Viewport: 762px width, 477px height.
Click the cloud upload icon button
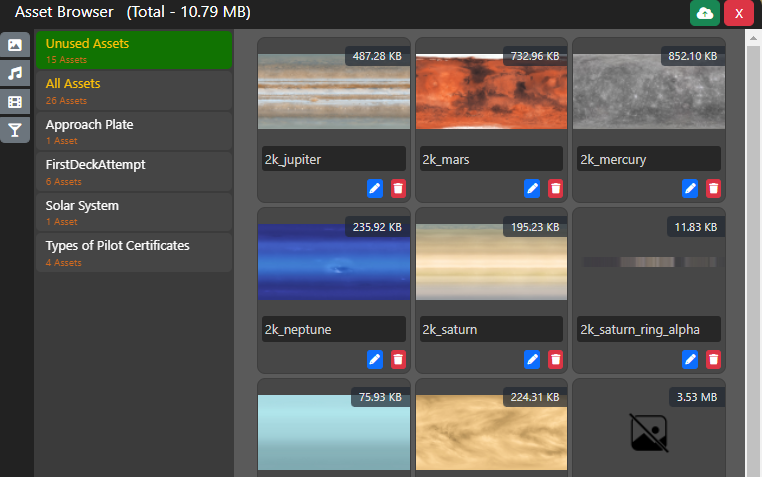pos(705,13)
